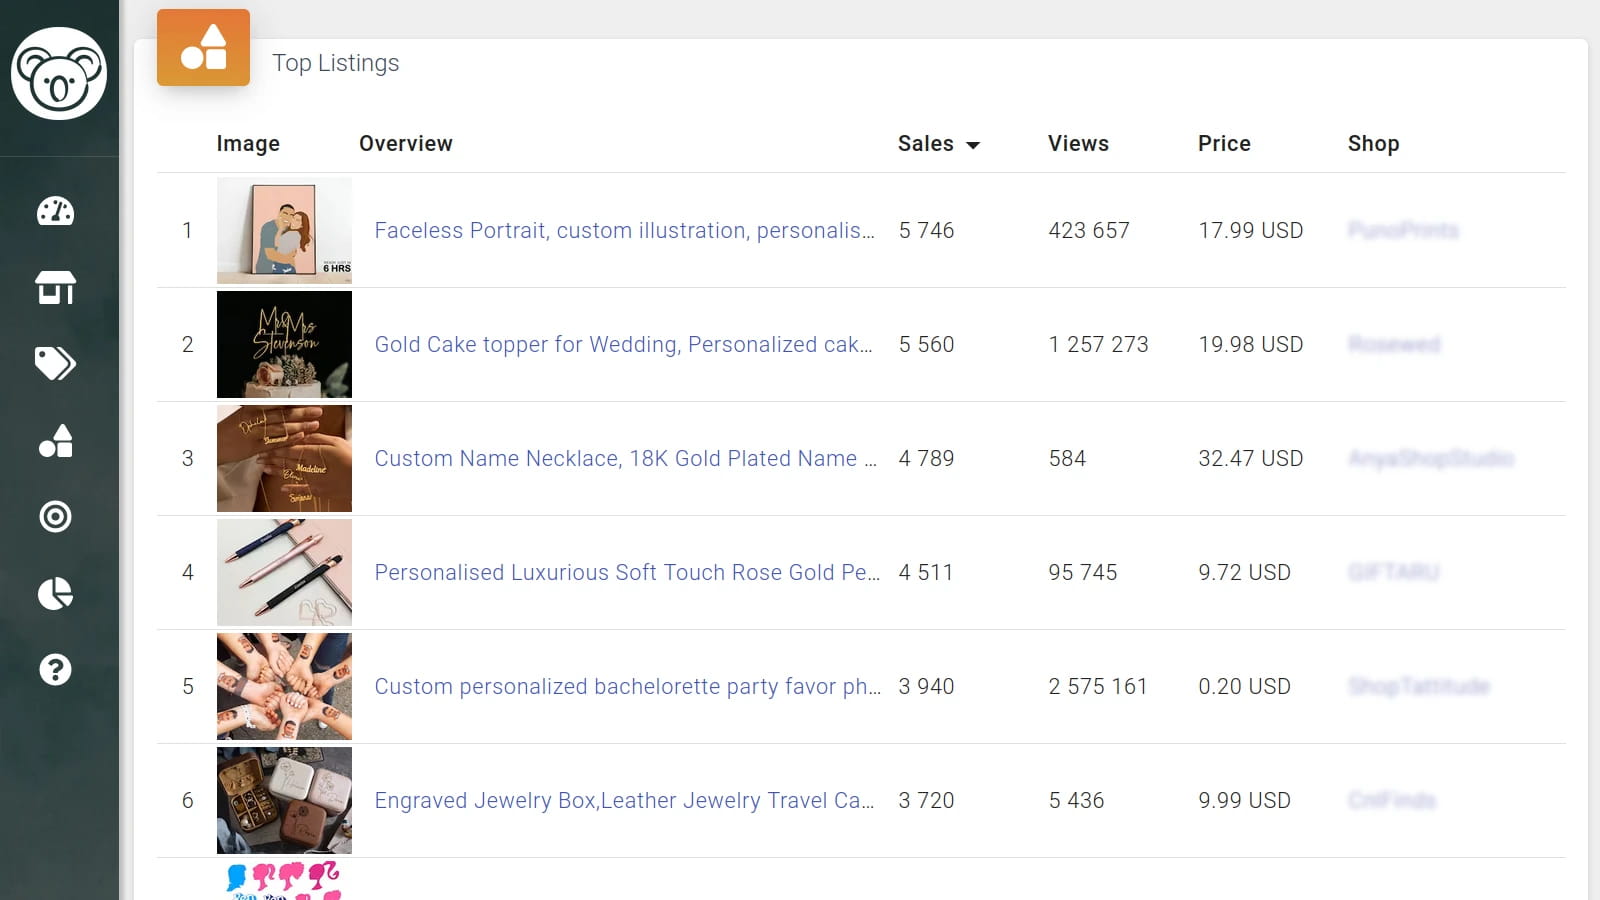Click the Shop column header
This screenshot has width=1600, height=900.
pyautogui.click(x=1373, y=144)
